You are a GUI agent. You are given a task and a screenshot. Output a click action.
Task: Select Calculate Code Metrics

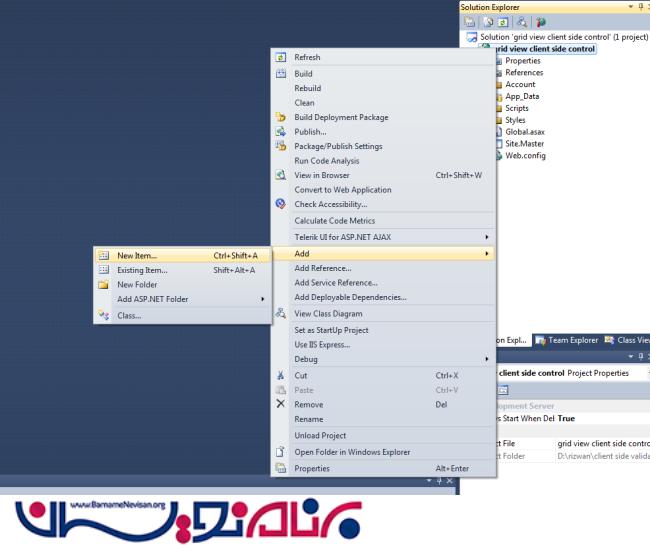point(335,220)
